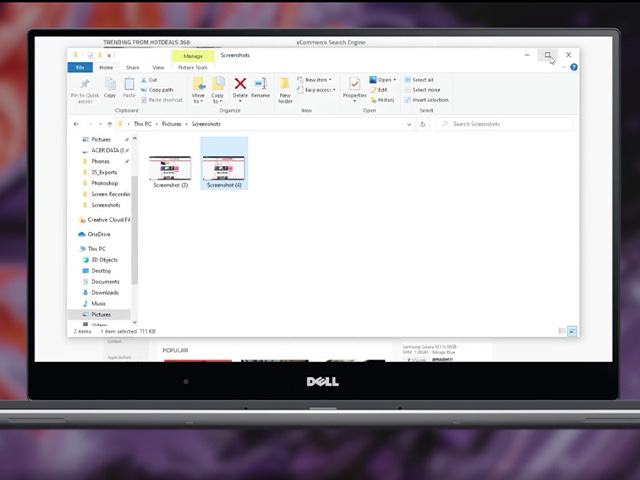
Task: Open the Phones folder in sidebar
Action: point(100,162)
